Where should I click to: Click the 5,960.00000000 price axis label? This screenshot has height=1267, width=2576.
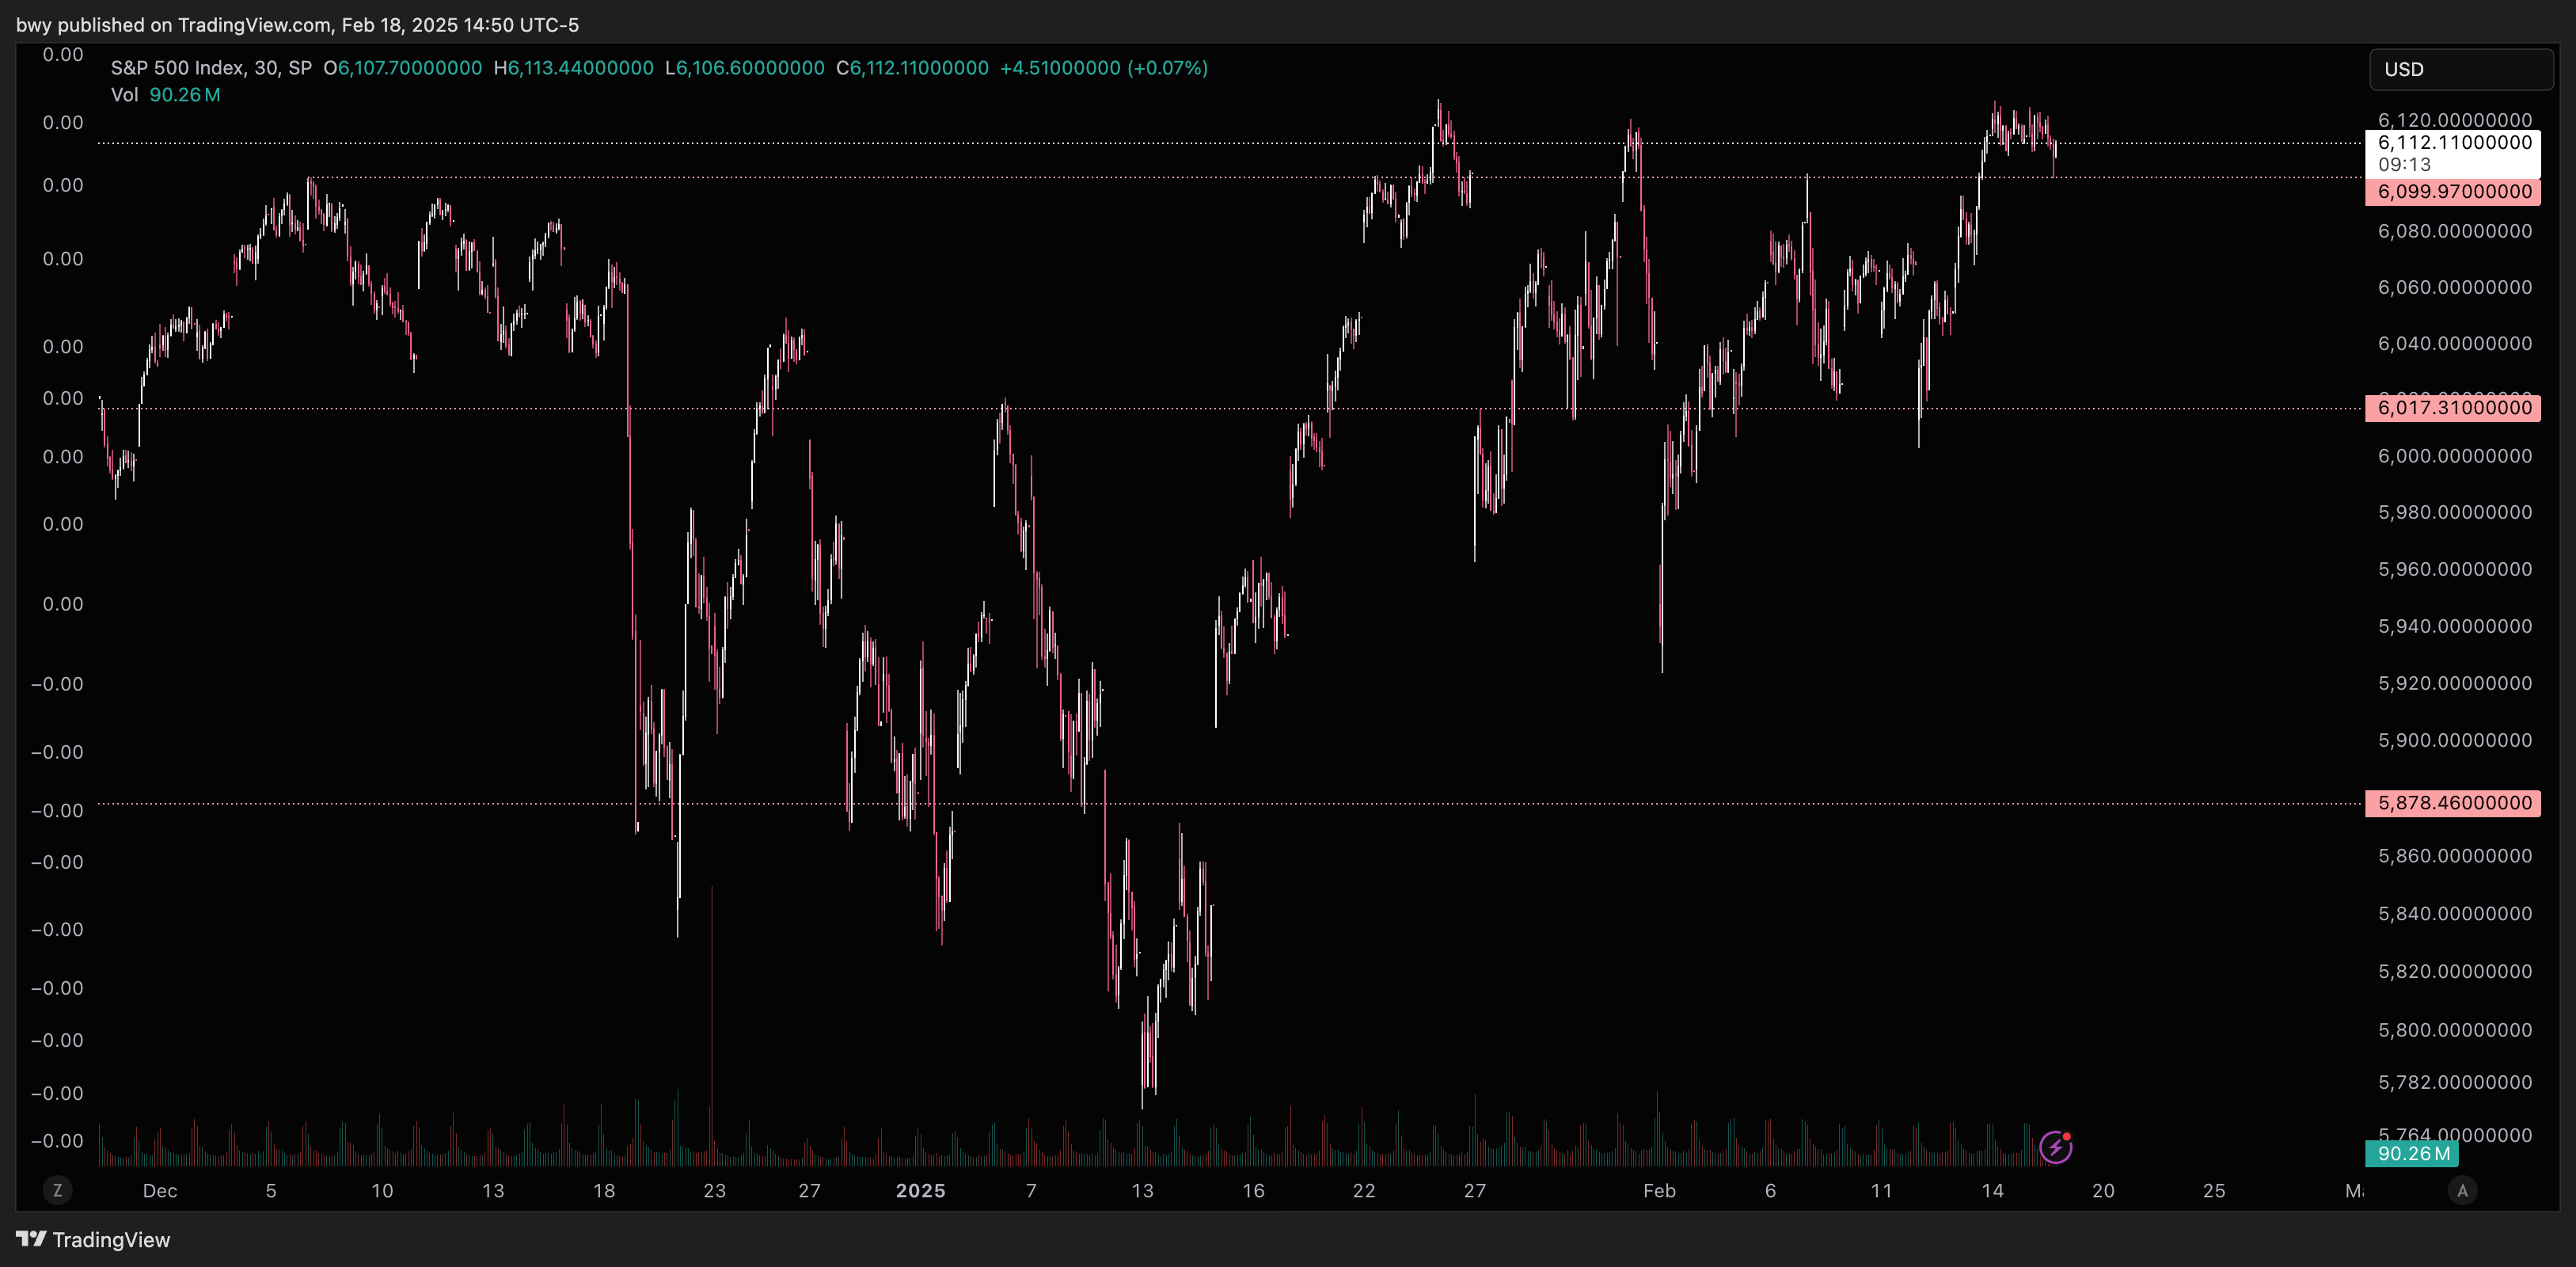tap(2455, 569)
